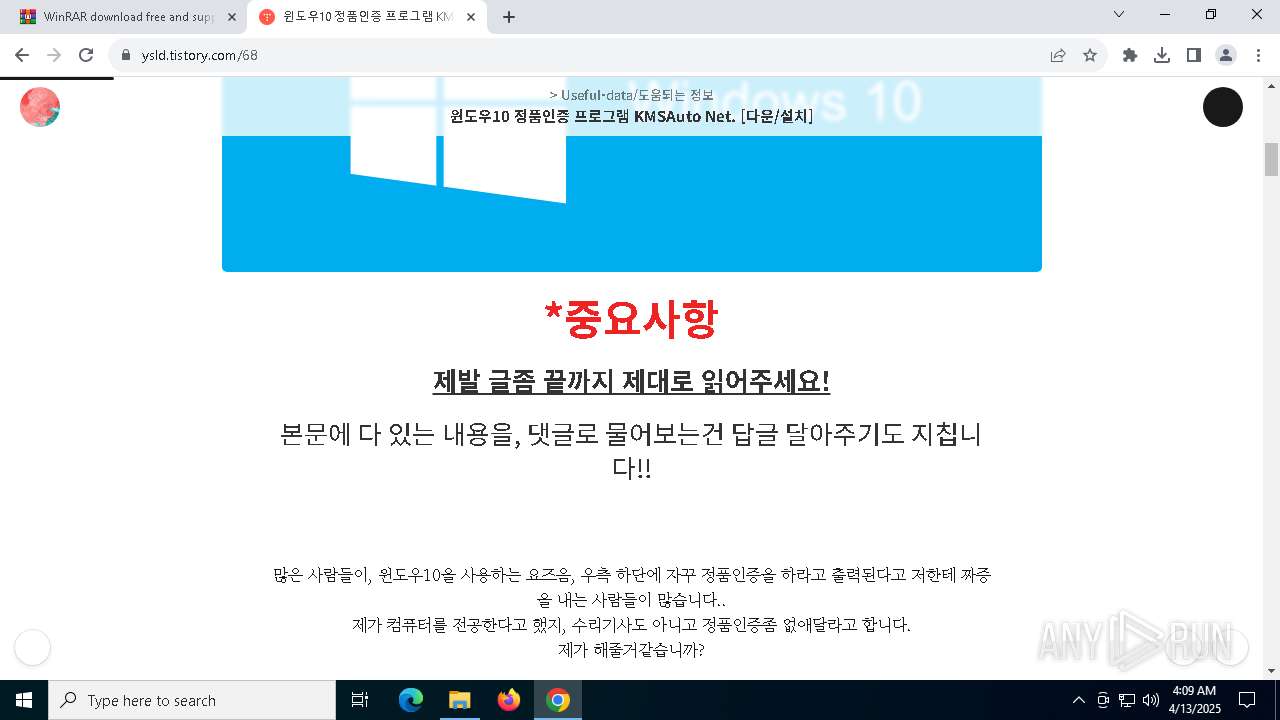1280x720 pixels.
Task: Open the notification center icon
Action: pos(1247,700)
